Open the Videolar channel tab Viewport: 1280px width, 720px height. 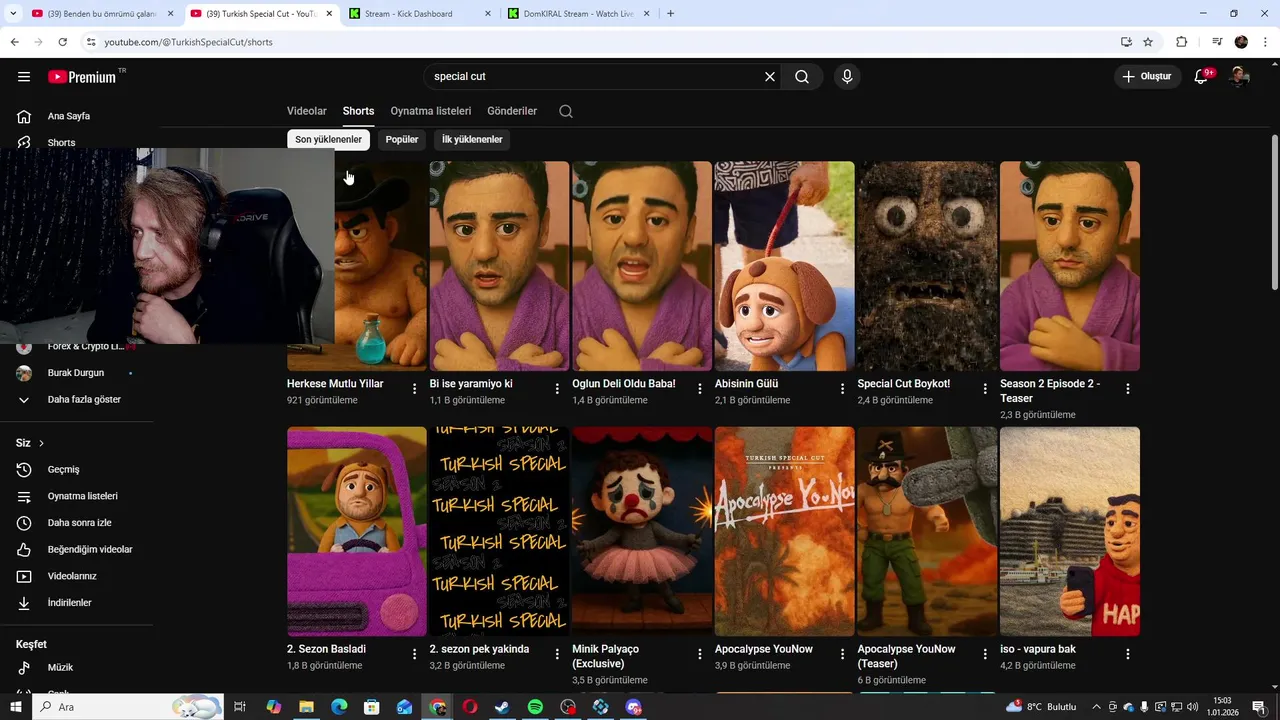point(307,111)
